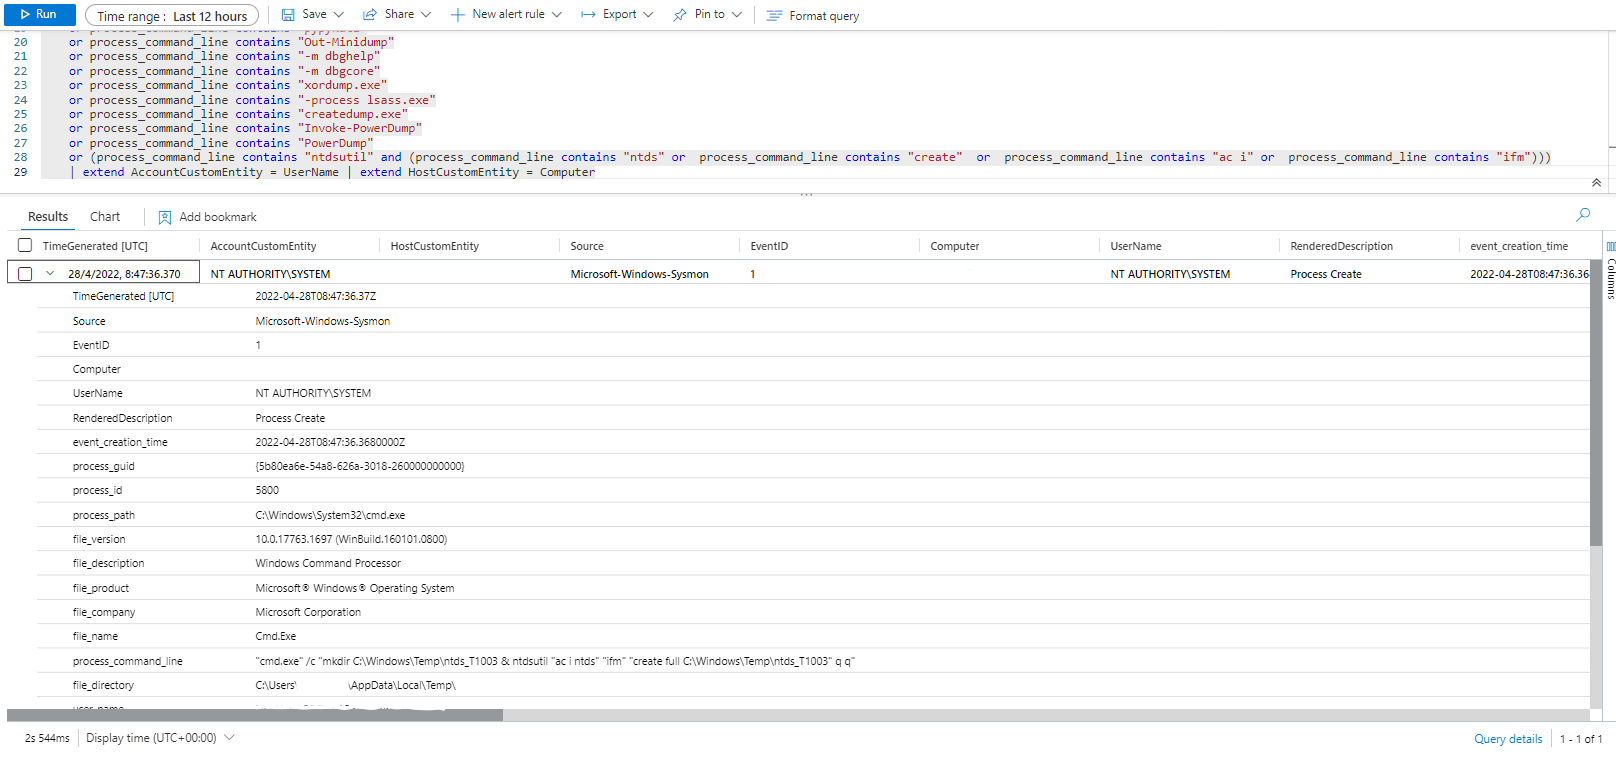The height and width of the screenshot is (760, 1616).
Task: Click the Save disk icon
Action: [288, 15]
